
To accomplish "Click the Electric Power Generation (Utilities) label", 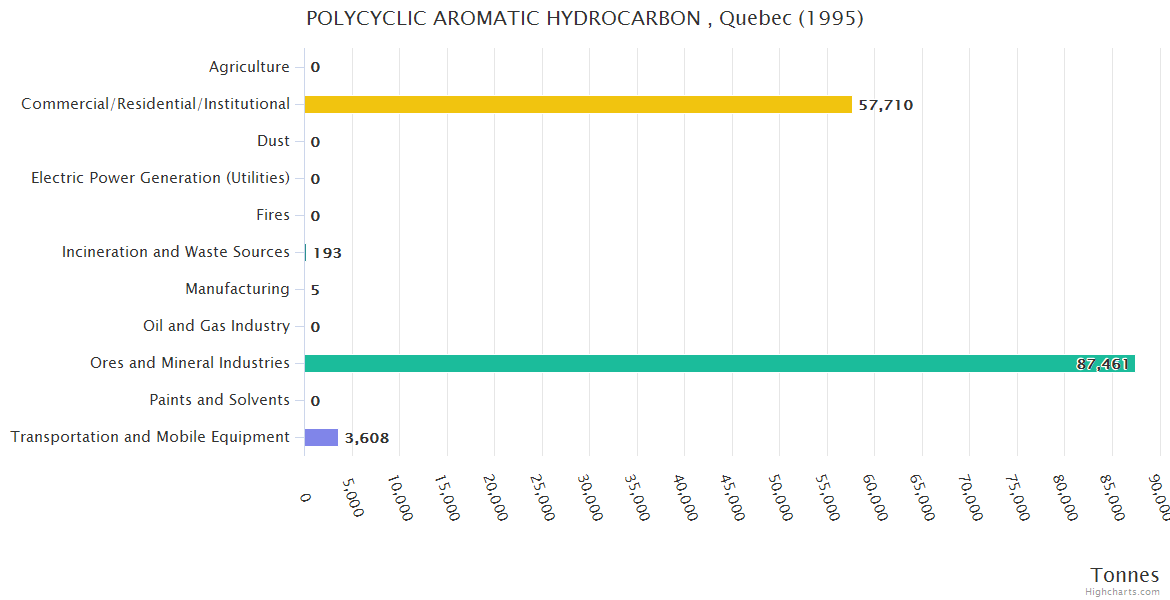I will click(160, 178).
